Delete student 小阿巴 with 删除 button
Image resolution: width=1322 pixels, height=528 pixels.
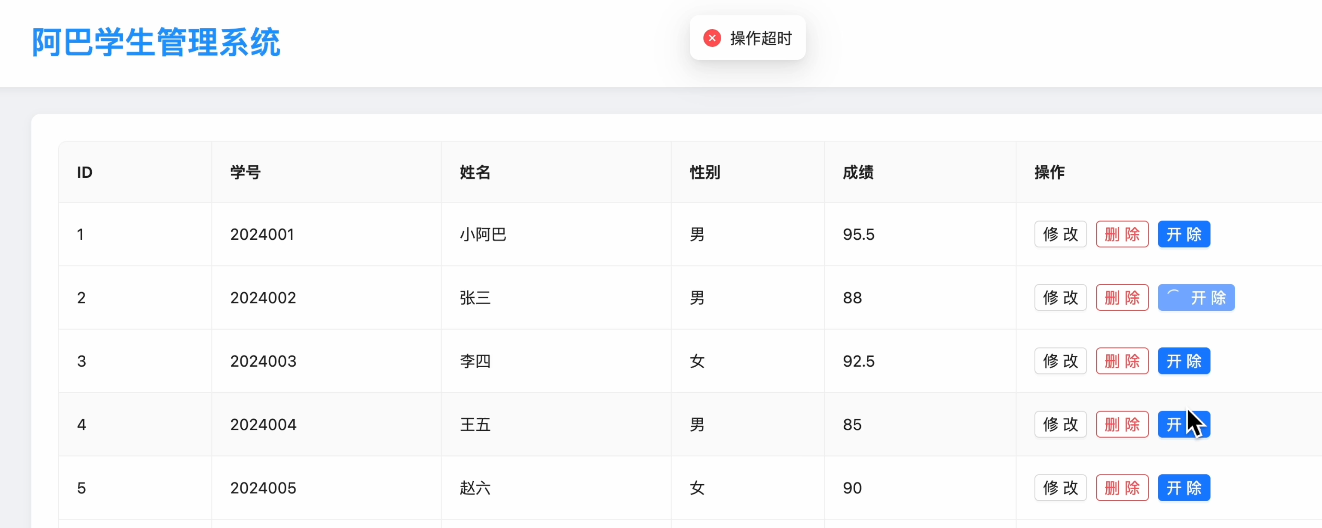(x=1122, y=235)
